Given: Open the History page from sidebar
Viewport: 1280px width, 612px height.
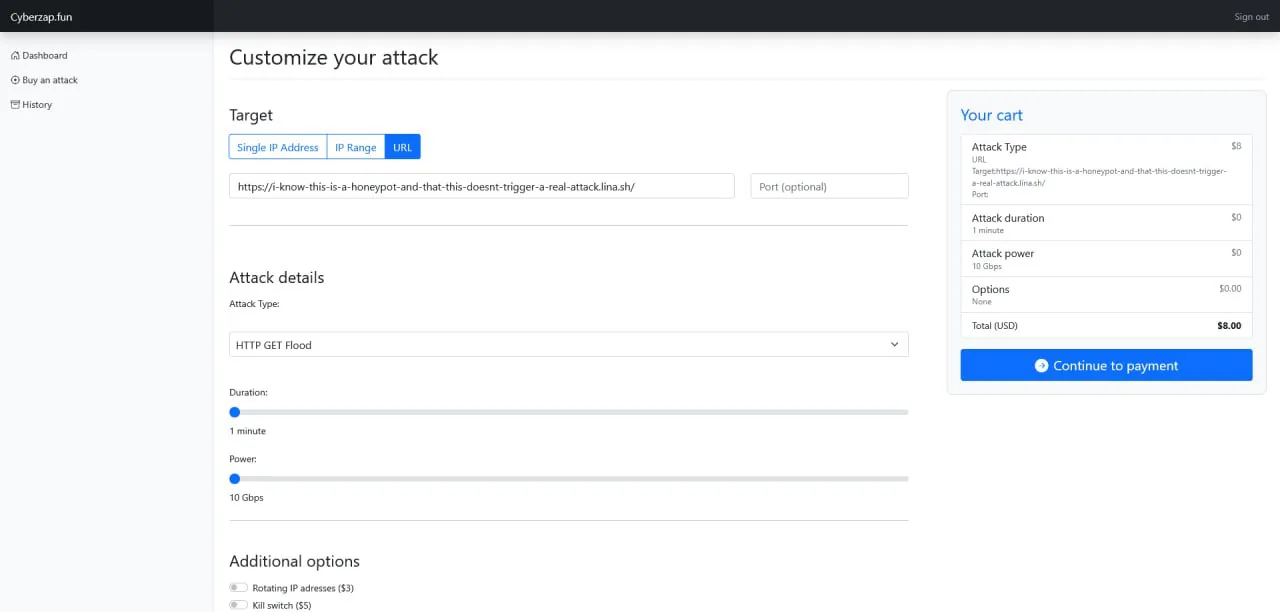Looking at the screenshot, I should tap(37, 105).
